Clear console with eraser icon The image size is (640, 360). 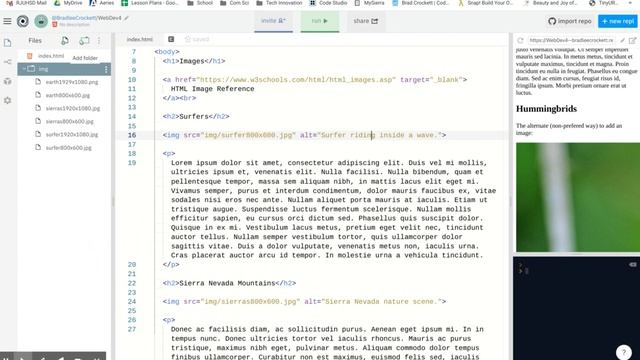(633, 264)
